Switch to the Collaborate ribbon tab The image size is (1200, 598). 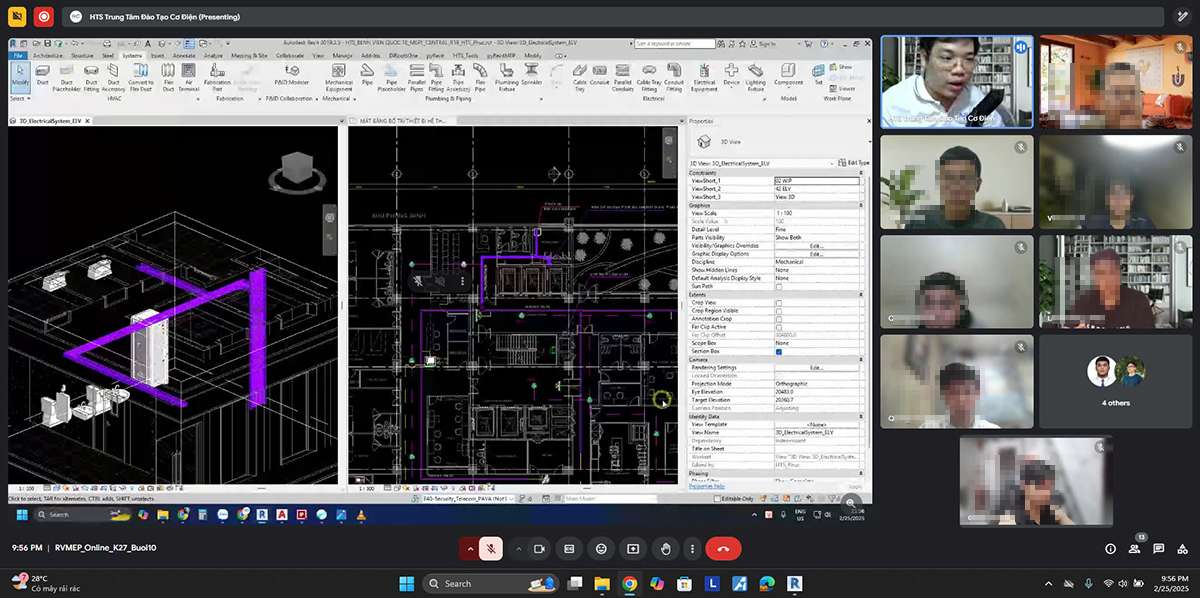point(290,56)
